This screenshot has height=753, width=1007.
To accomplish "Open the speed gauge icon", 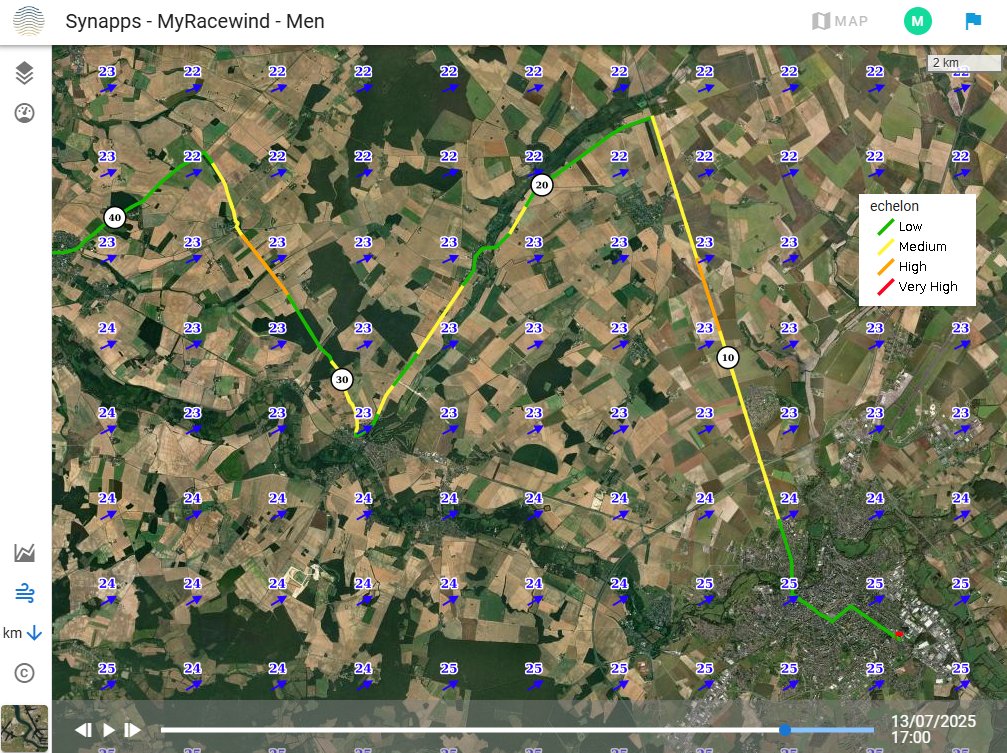I will [x=24, y=113].
